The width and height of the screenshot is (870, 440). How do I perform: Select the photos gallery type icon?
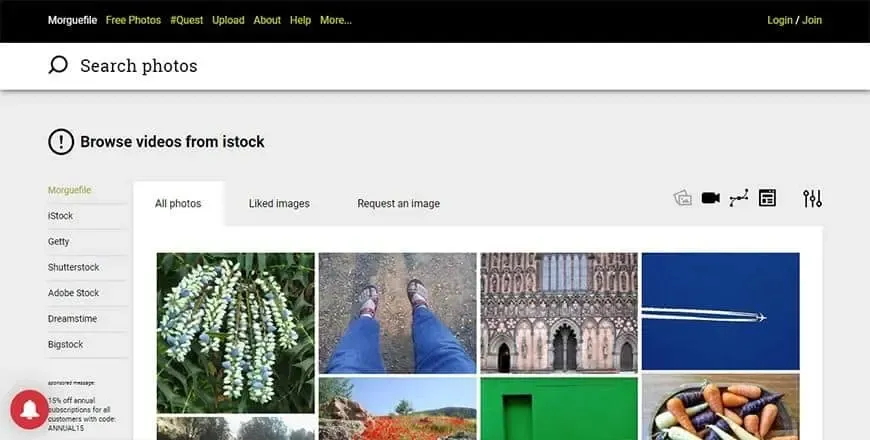682,198
